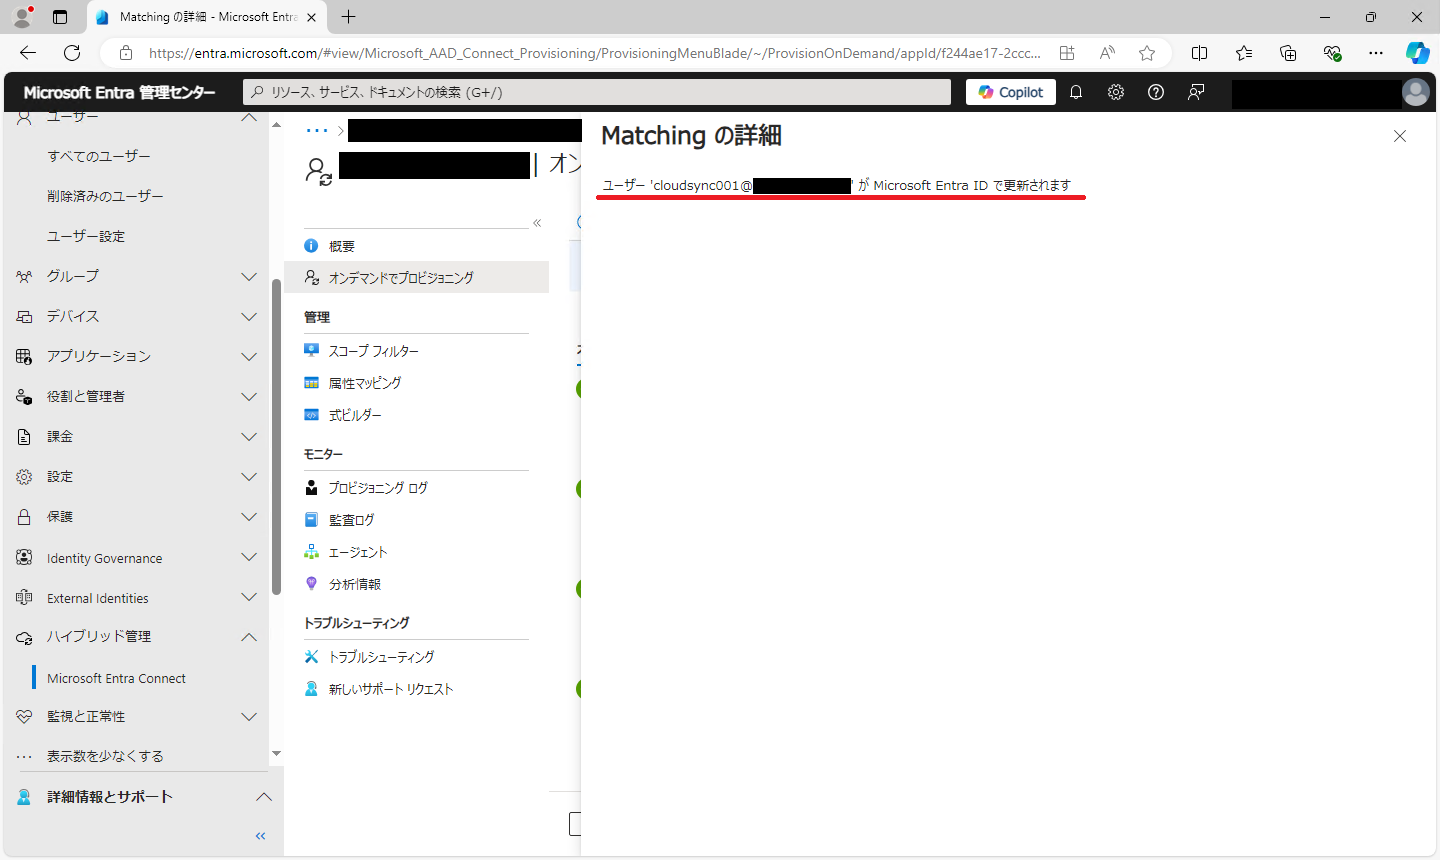
Task: Select Microsoft Entra Connect in sidebar
Action: point(116,678)
